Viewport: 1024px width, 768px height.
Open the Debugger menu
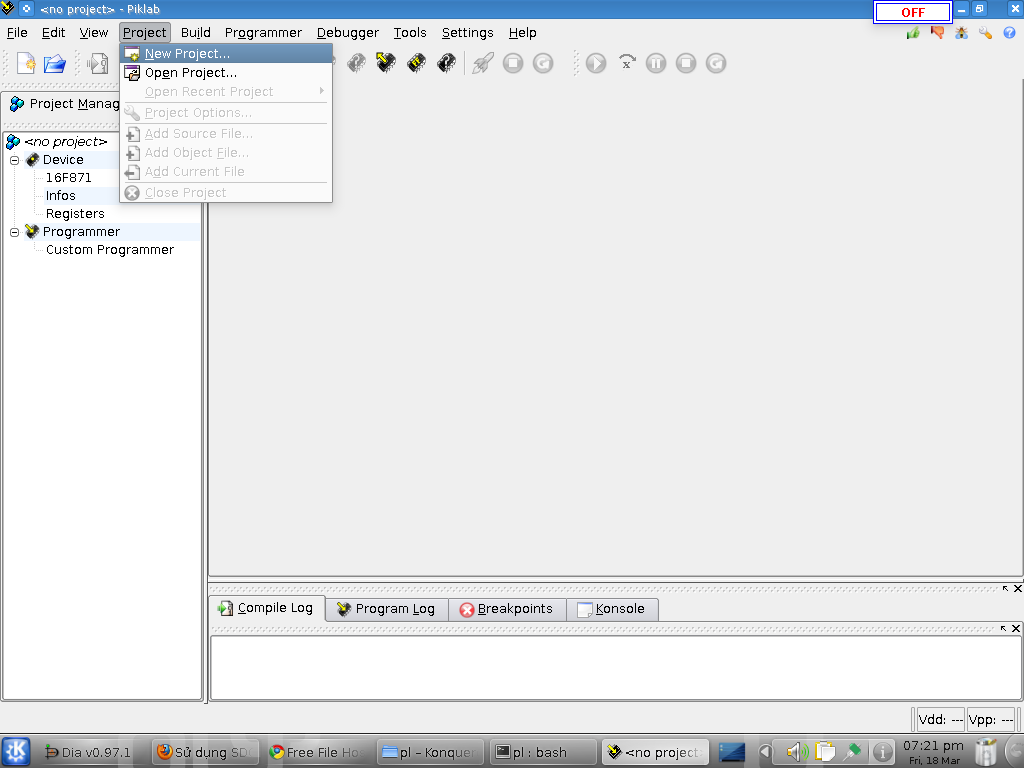pos(347,33)
